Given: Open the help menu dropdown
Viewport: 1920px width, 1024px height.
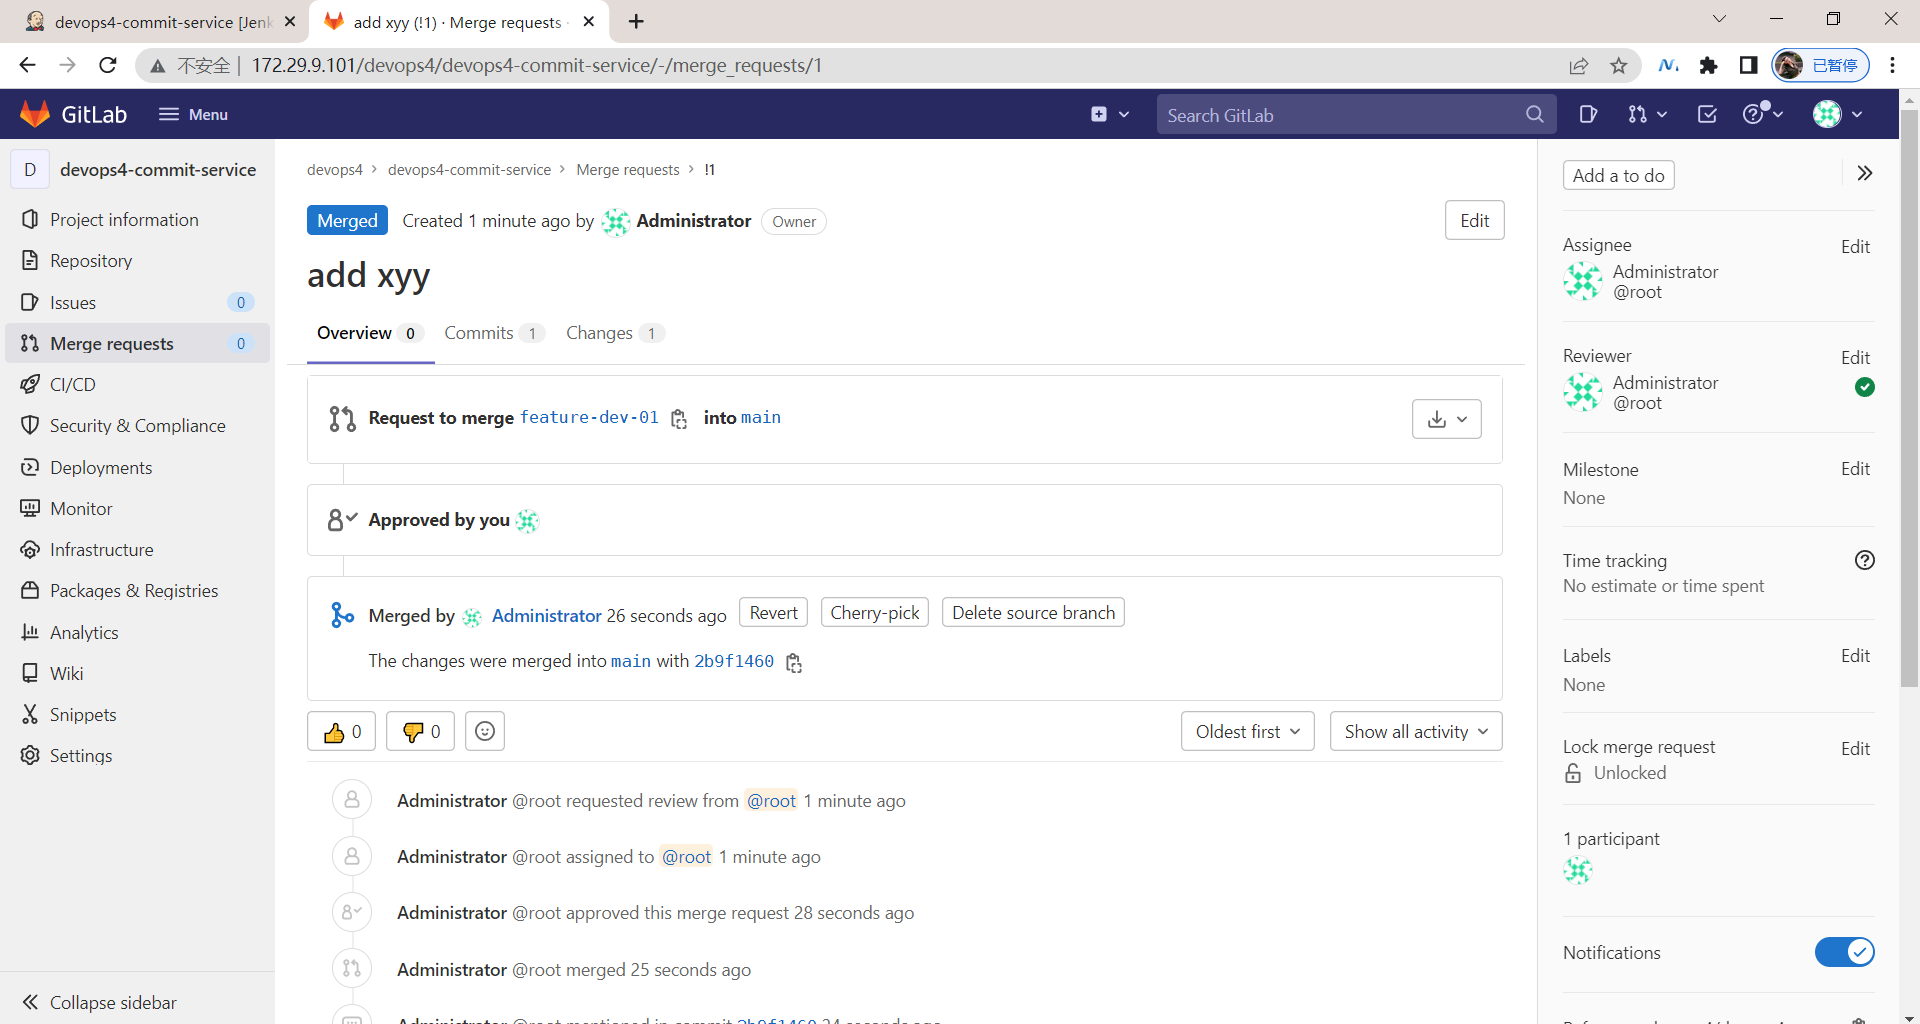Looking at the screenshot, I should (x=1763, y=114).
